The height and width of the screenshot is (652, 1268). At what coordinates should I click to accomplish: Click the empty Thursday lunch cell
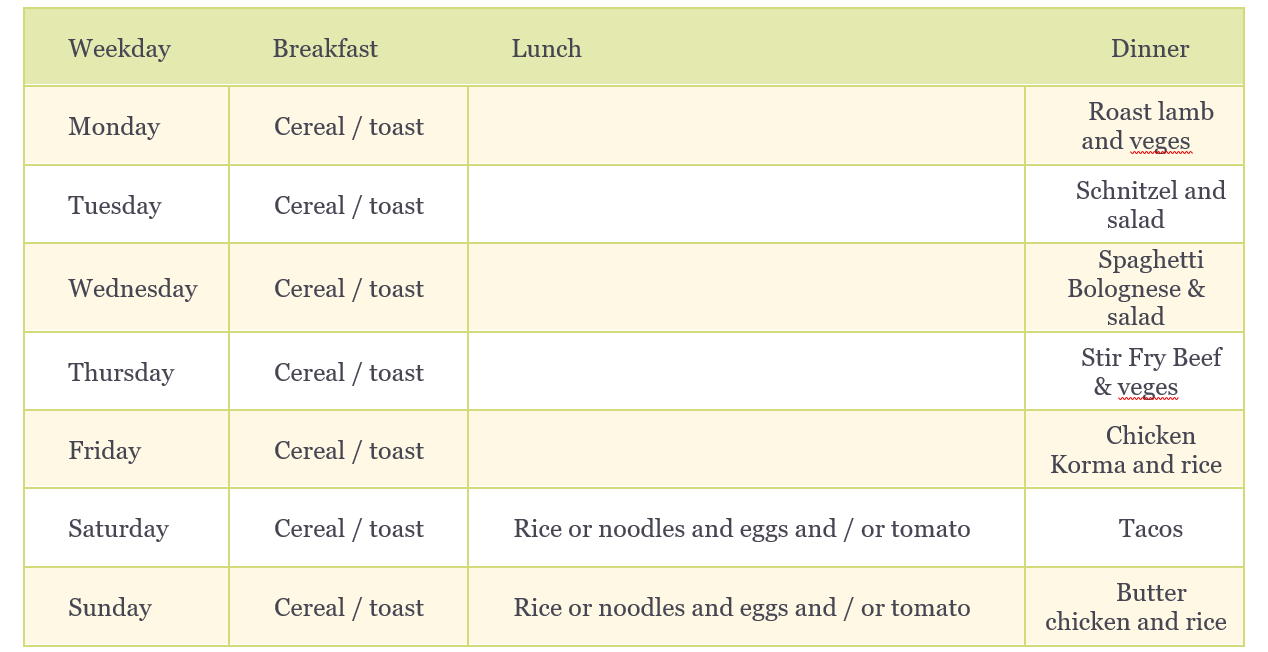pos(746,371)
